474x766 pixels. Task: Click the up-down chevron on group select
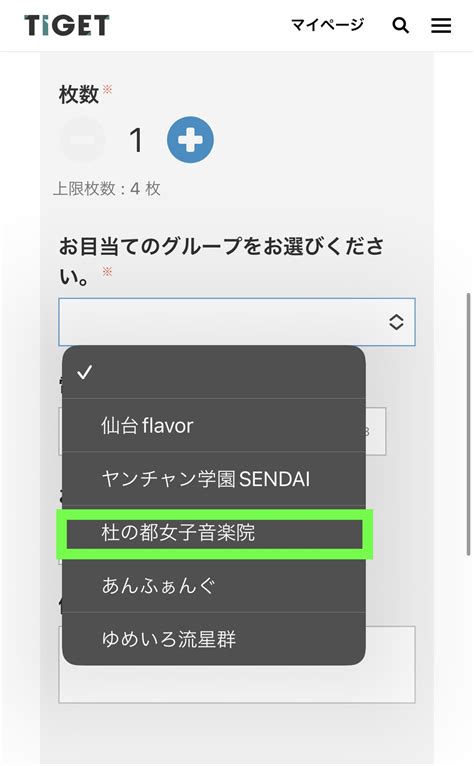pyautogui.click(x=396, y=322)
